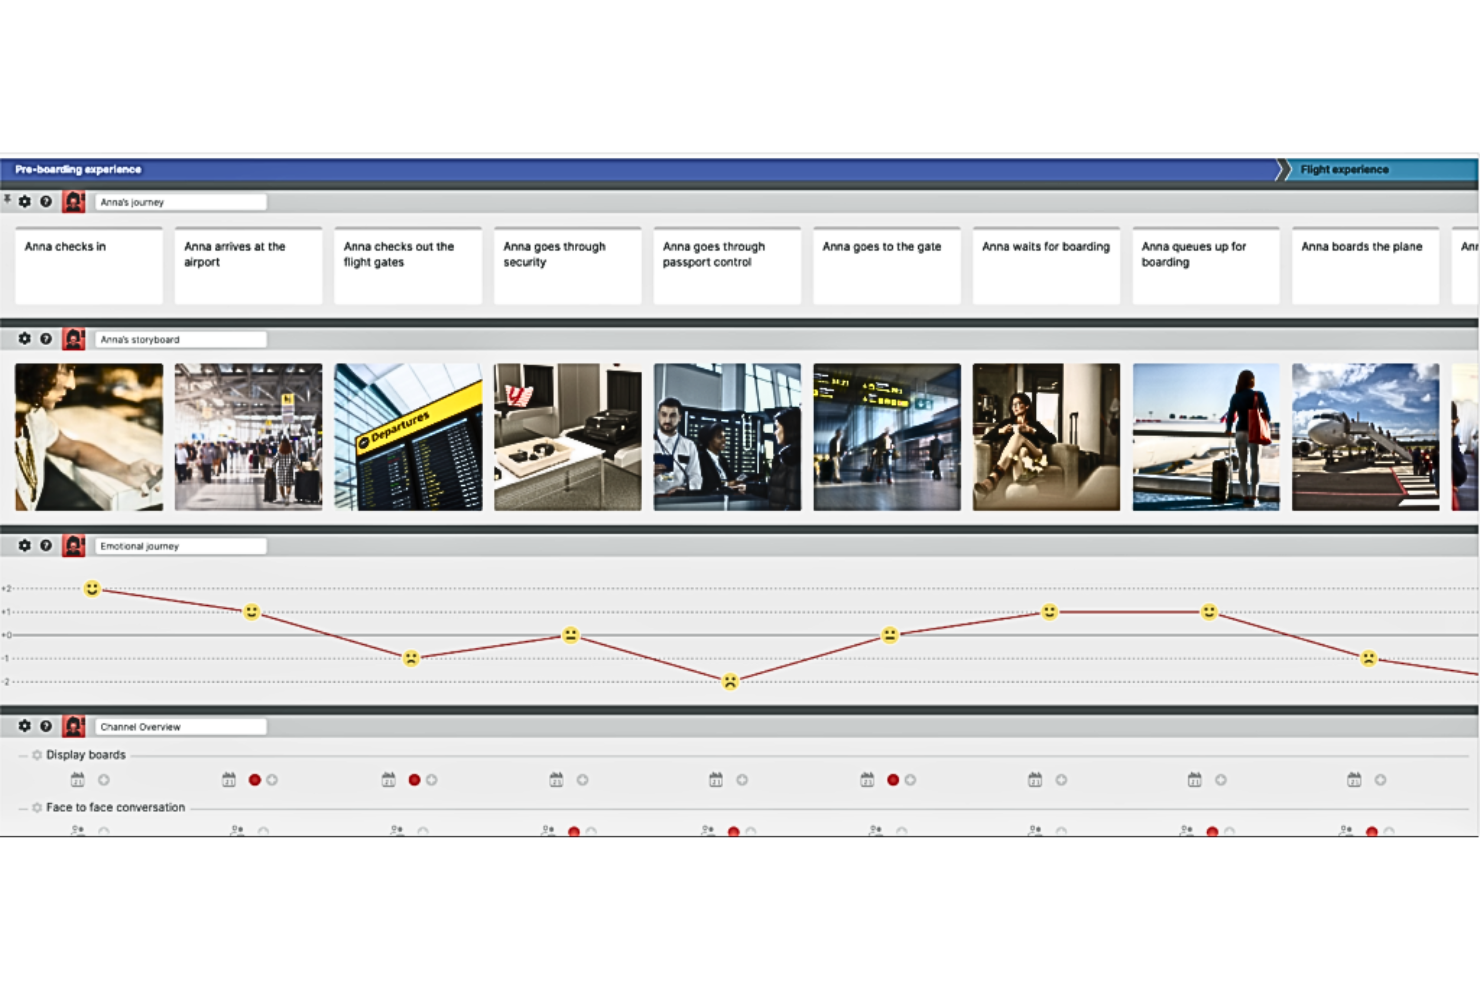Click the pin icon in Anna's journey header
Screen dimensions: 1480x987
8,201
